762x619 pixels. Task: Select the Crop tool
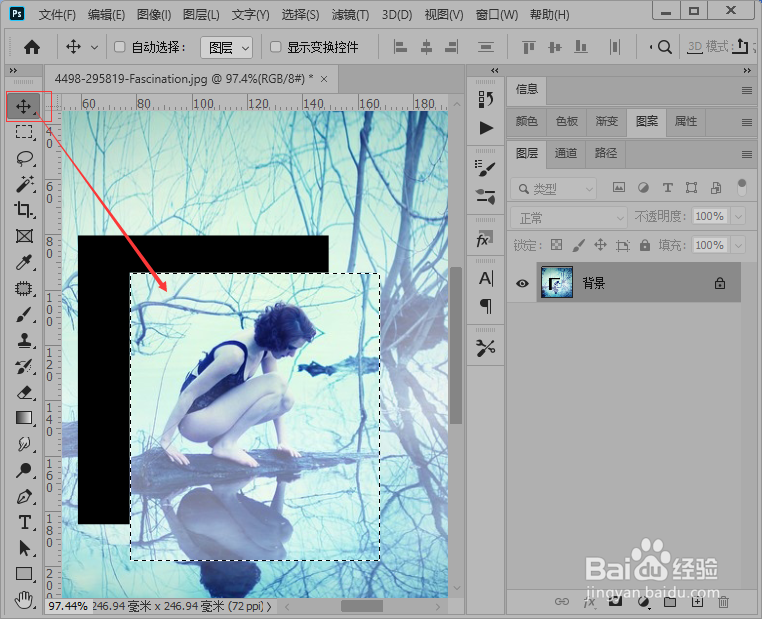[x=24, y=210]
